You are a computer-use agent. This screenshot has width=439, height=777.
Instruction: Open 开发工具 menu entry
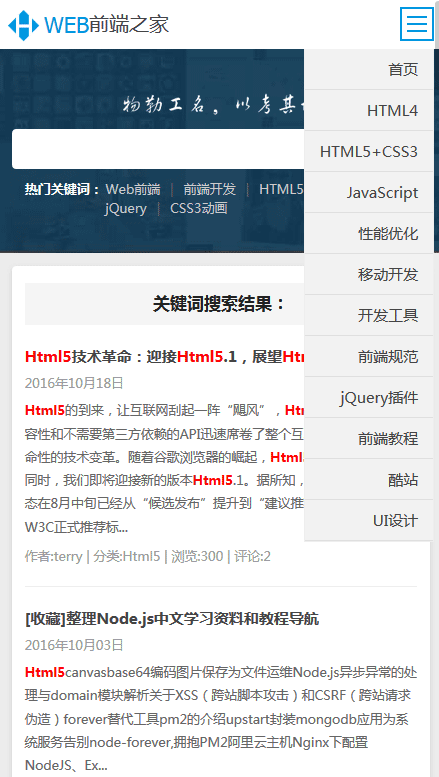pos(369,316)
